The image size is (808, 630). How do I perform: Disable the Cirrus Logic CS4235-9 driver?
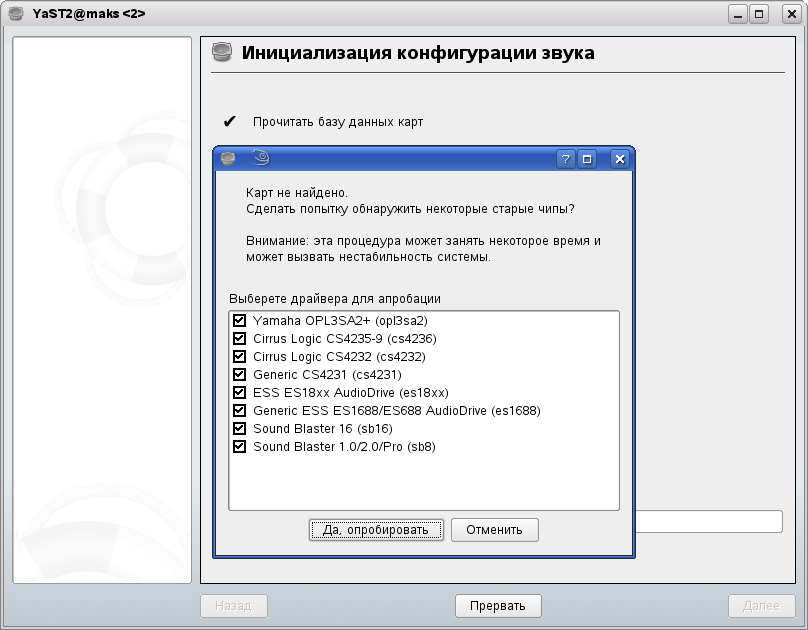[238, 338]
